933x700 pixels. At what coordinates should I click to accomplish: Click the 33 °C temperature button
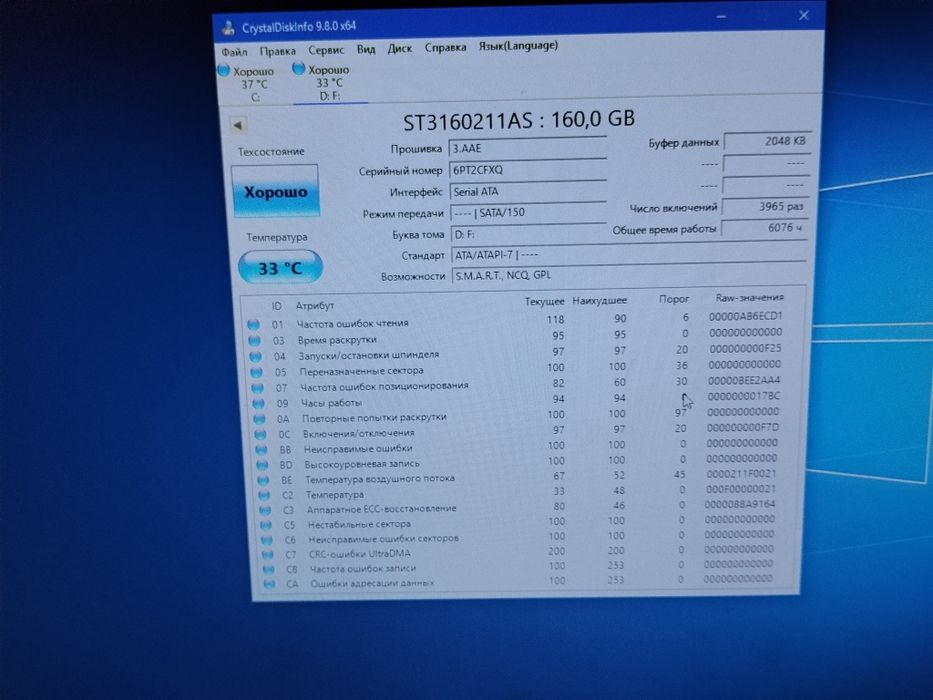[x=280, y=268]
